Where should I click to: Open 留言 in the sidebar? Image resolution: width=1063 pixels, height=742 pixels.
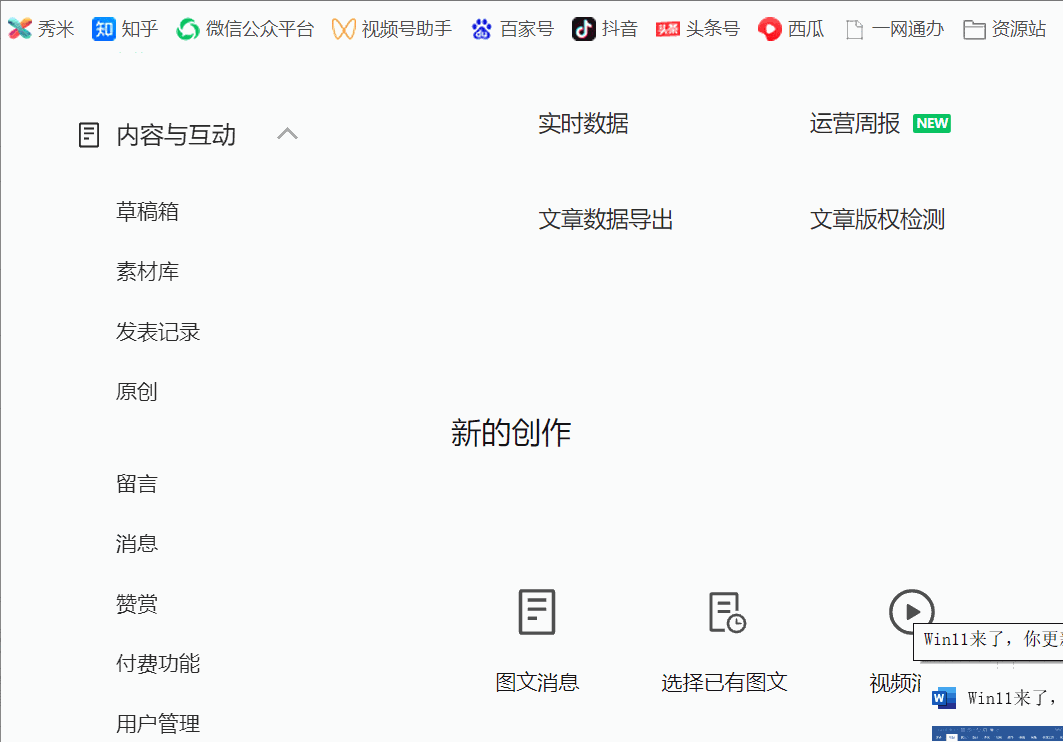(136, 484)
